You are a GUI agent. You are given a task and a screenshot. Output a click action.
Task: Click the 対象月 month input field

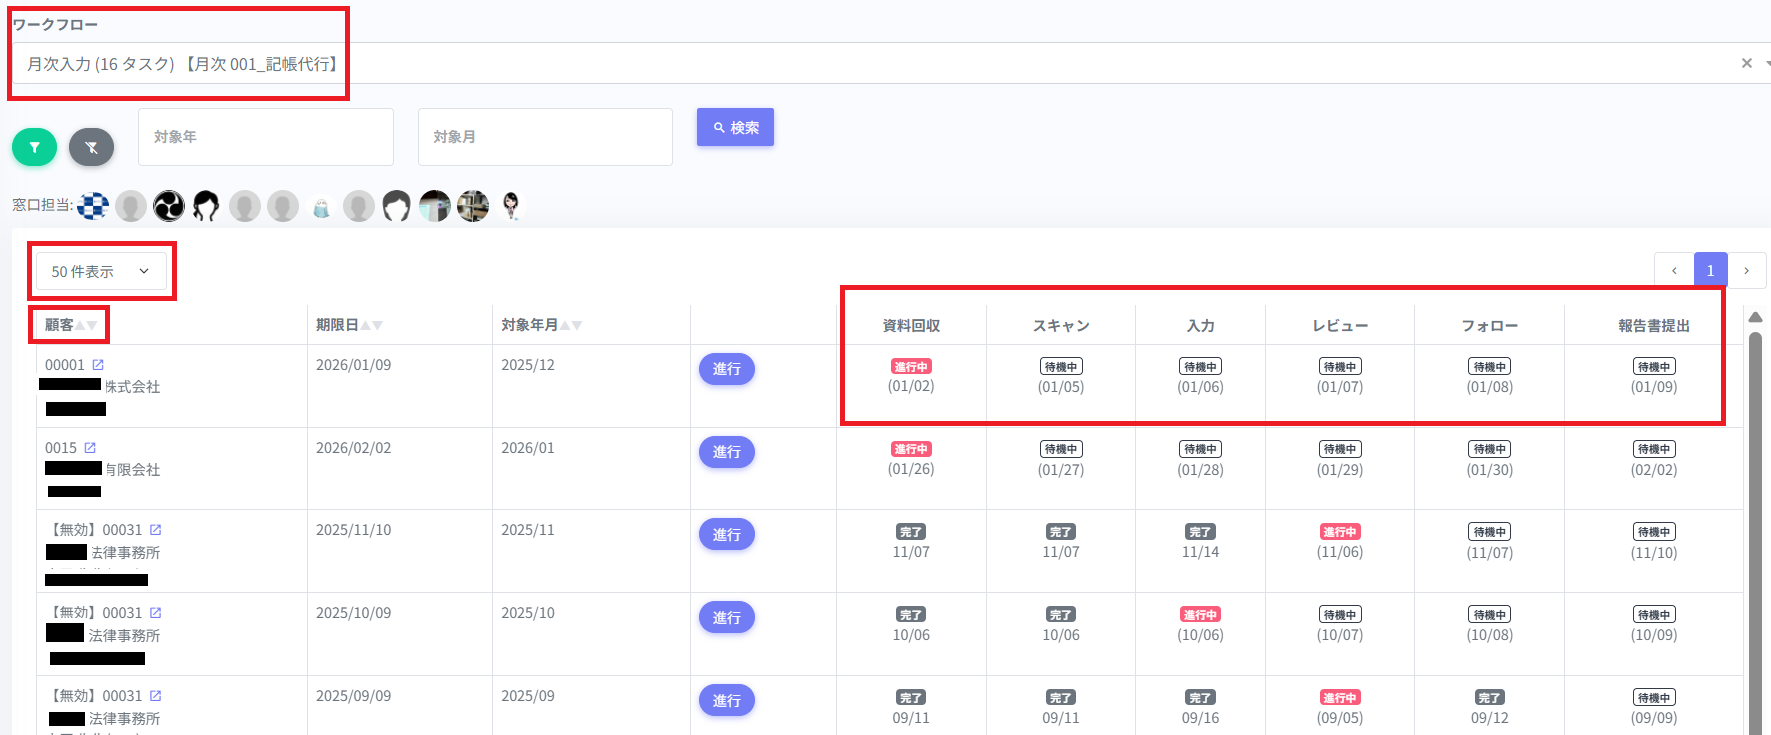pyautogui.click(x=545, y=137)
